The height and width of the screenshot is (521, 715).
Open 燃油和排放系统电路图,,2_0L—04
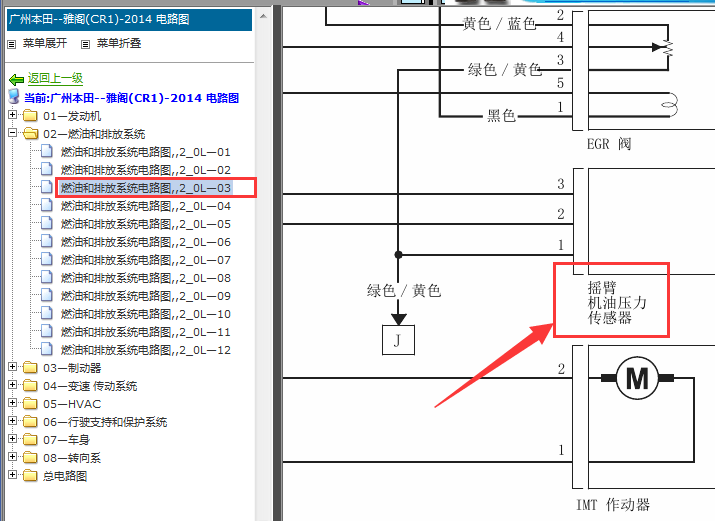pyautogui.click(x=145, y=206)
